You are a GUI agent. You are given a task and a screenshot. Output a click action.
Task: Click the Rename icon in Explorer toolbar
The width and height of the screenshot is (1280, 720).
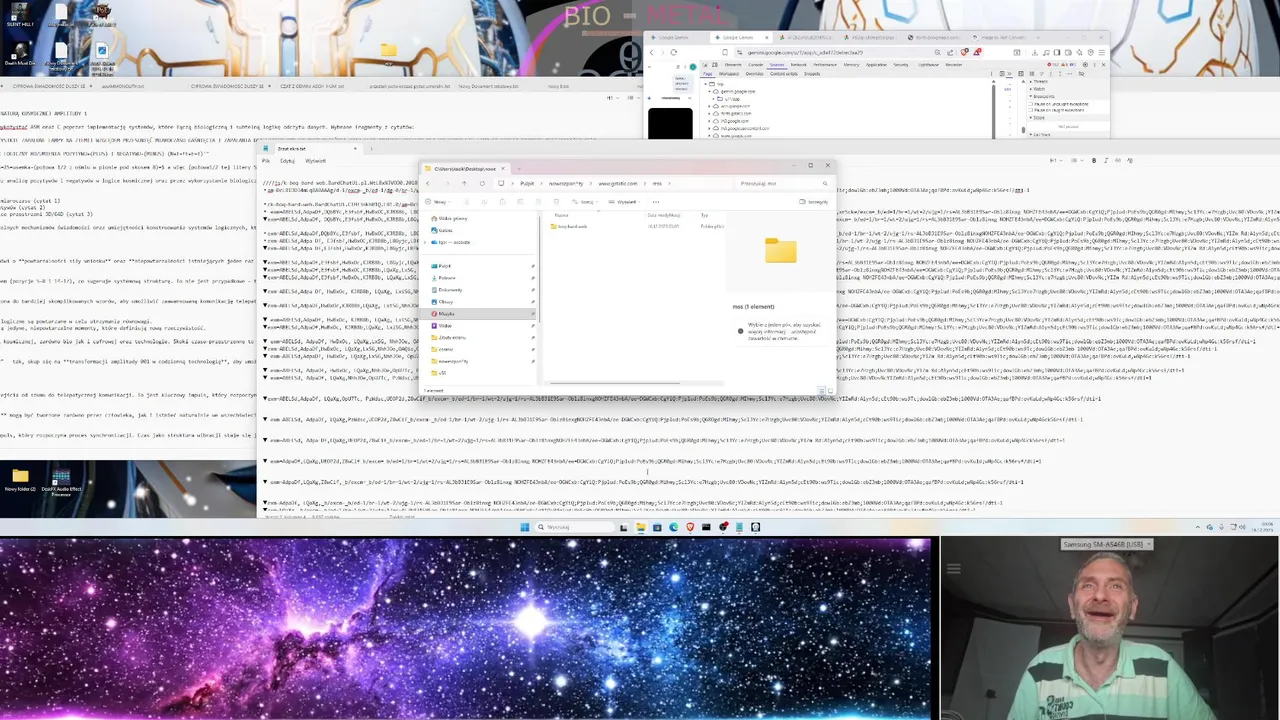[520, 202]
